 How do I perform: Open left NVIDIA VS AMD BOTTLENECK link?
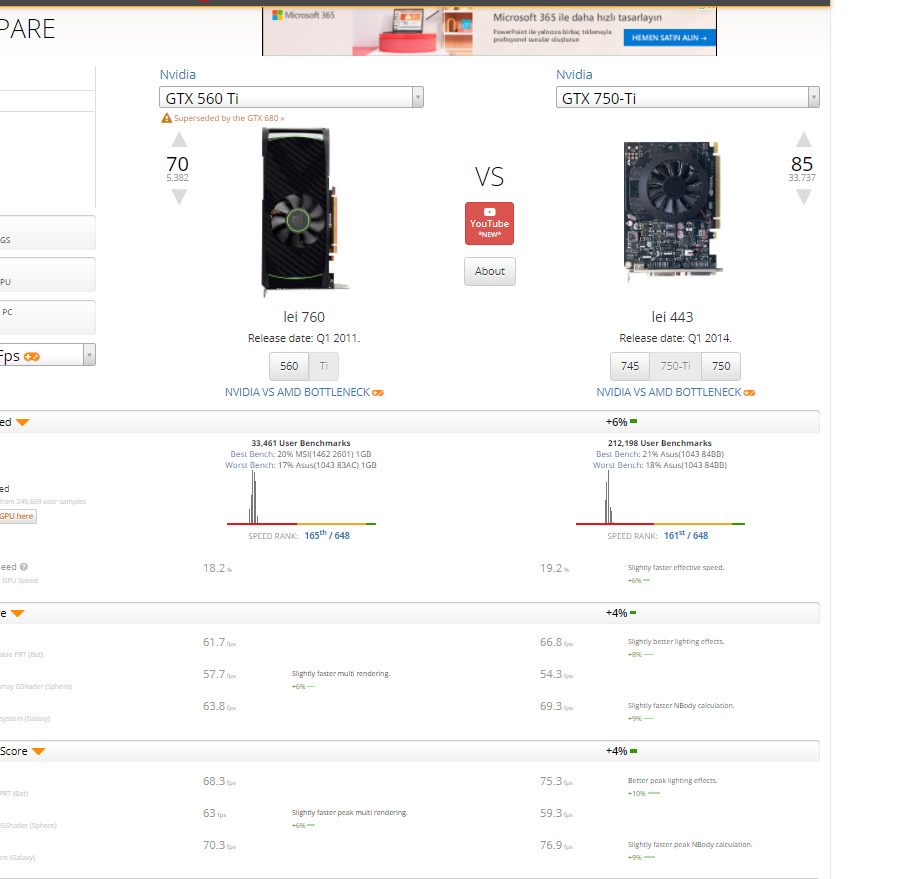pyautogui.click(x=304, y=393)
